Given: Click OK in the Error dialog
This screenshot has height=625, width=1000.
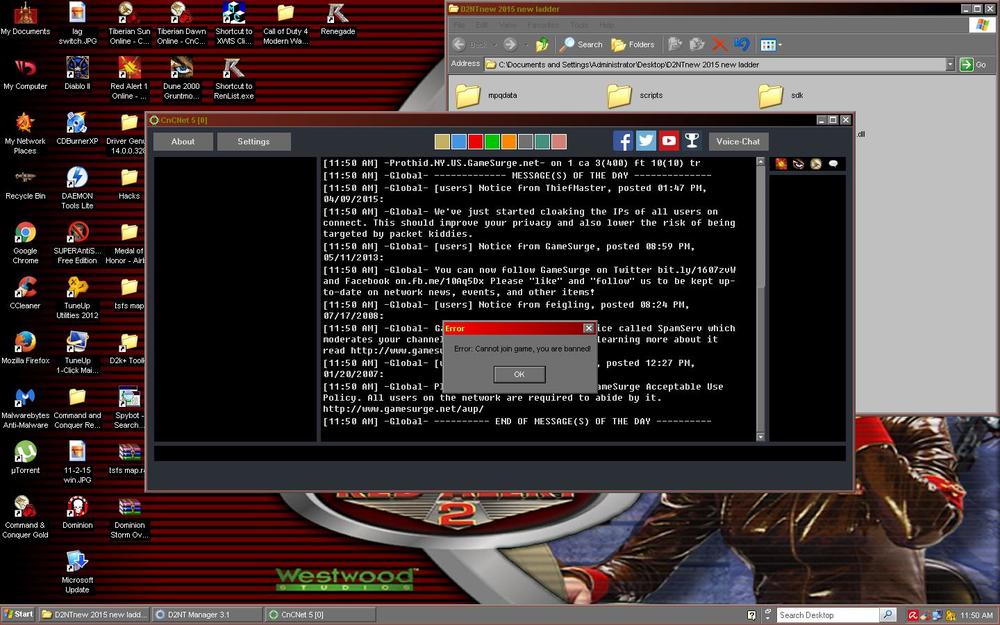Looking at the screenshot, I should (519, 374).
